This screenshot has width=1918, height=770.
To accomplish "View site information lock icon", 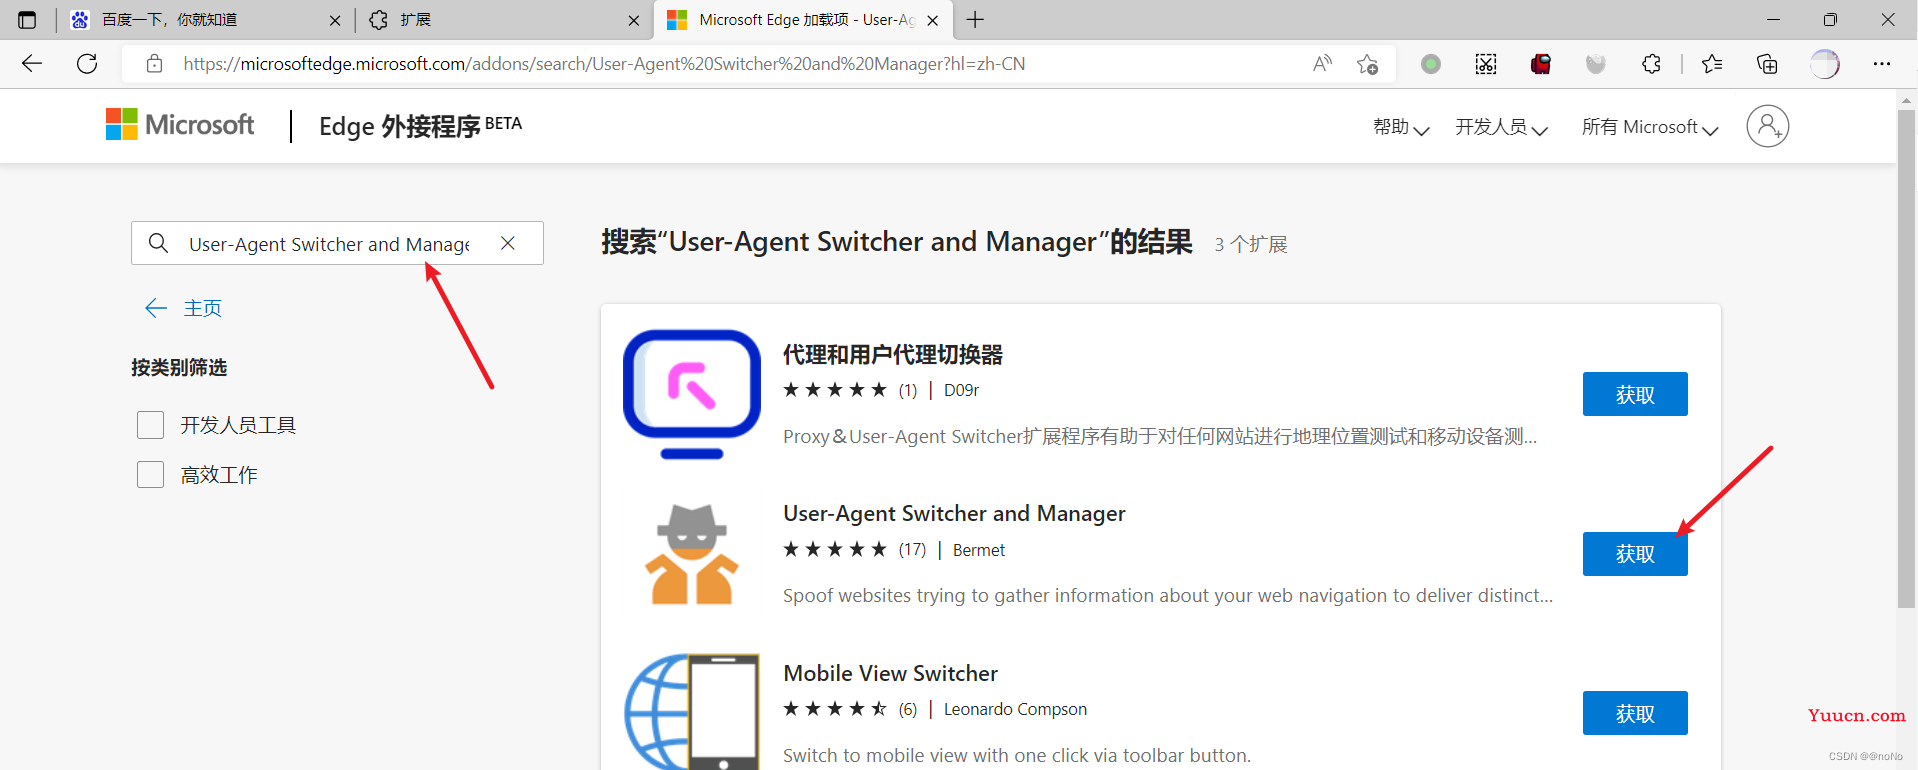I will pyautogui.click(x=154, y=64).
